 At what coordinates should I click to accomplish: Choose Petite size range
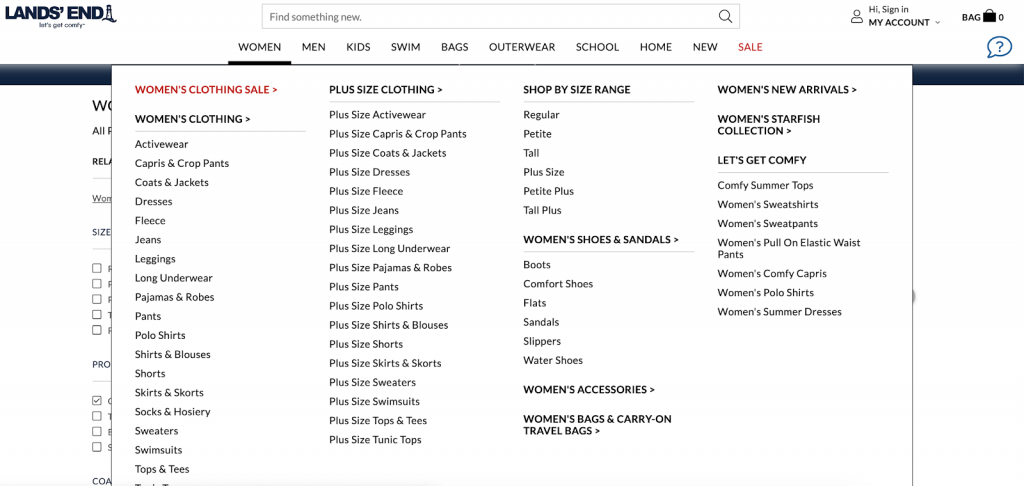537,134
